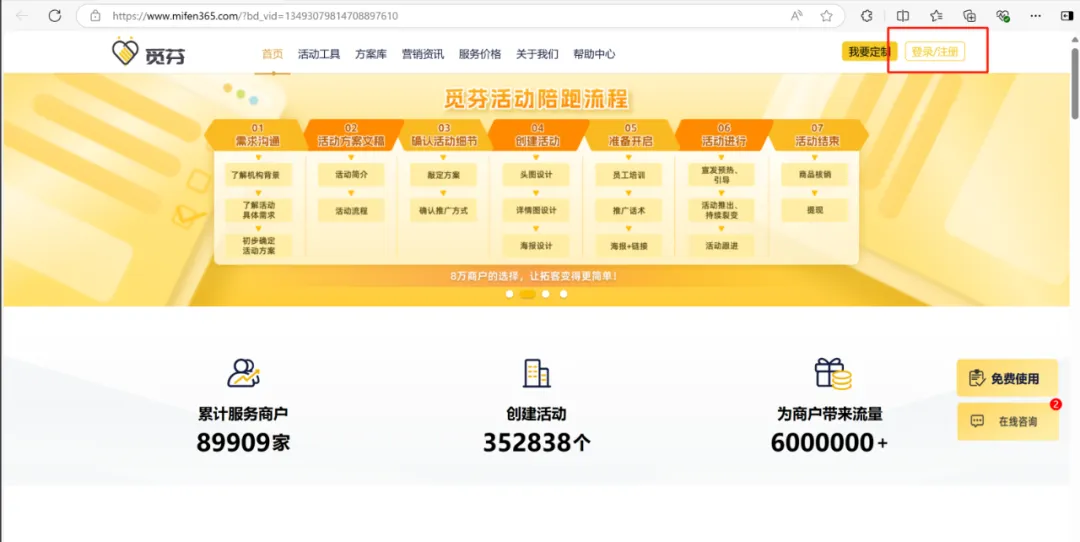The image size is (1080, 542).
Task: Open the 服务价格 page
Action: 479,54
